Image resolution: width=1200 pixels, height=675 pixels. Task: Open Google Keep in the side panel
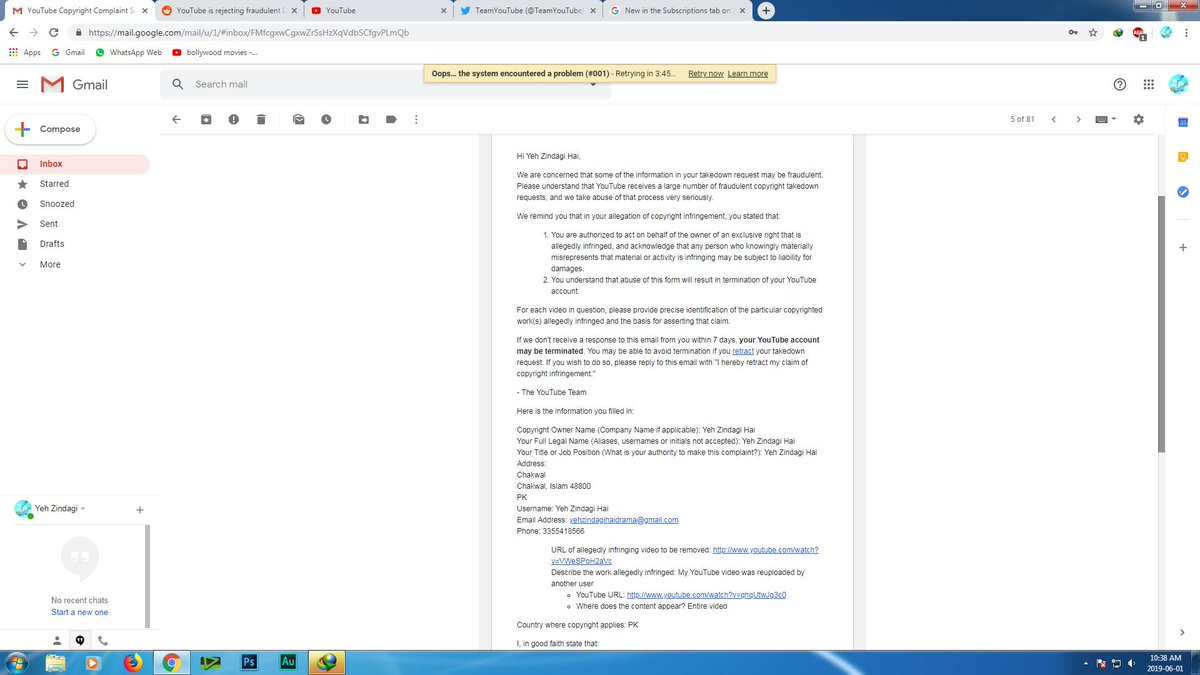(x=1182, y=156)
